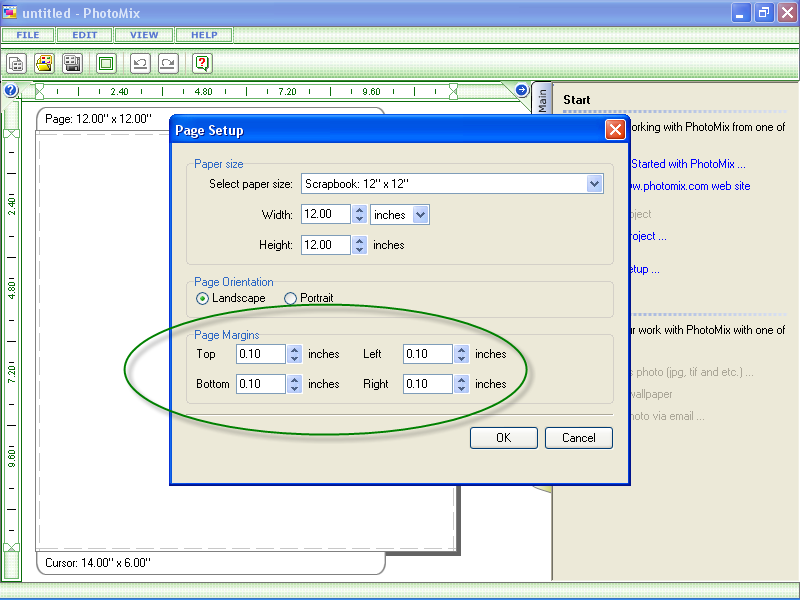This screenshot has width=800, height=600.
Task: Open the photomix.com web site link
Action: (690, 186)
